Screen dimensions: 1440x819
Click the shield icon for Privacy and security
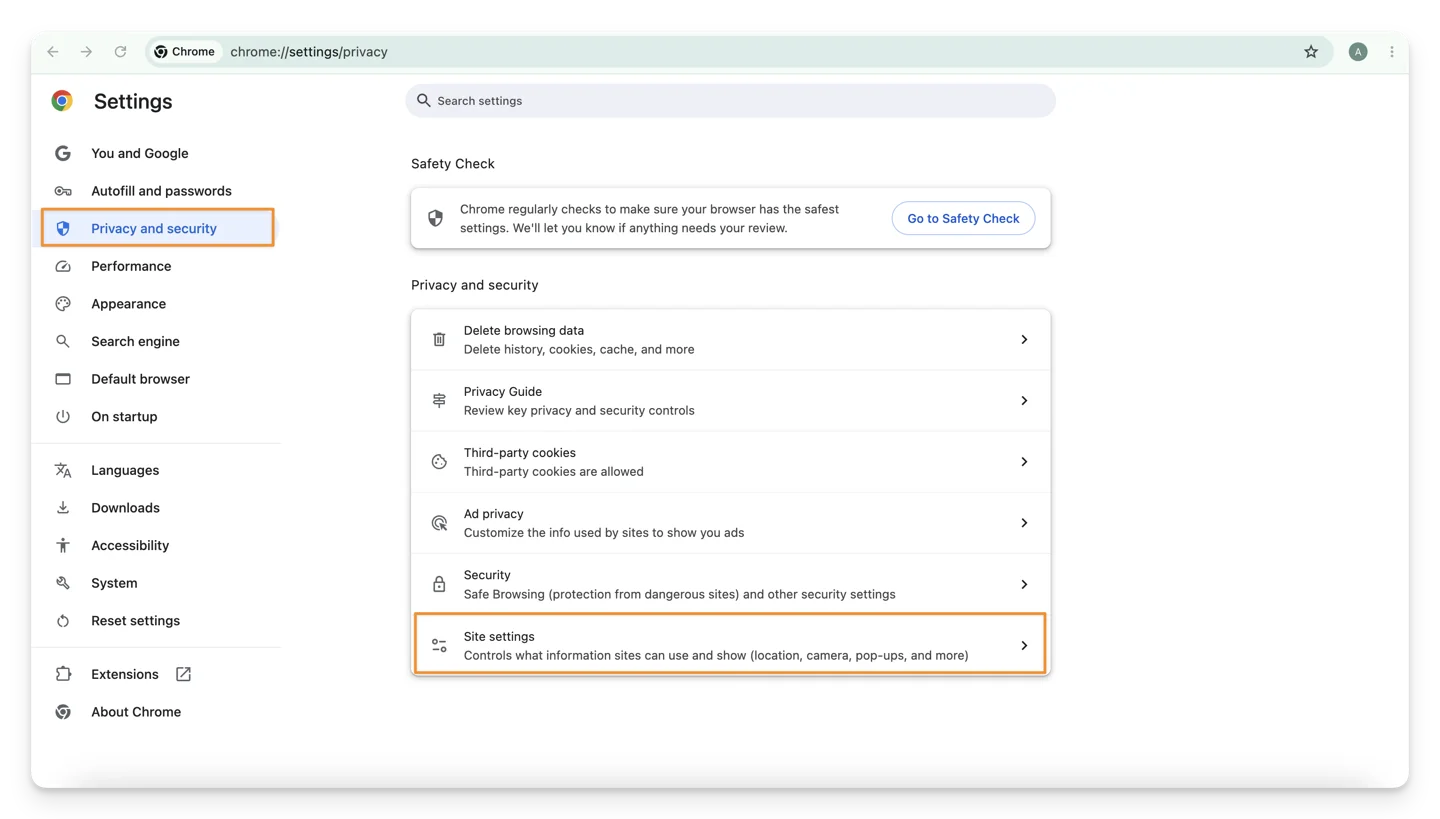[63, 229]
